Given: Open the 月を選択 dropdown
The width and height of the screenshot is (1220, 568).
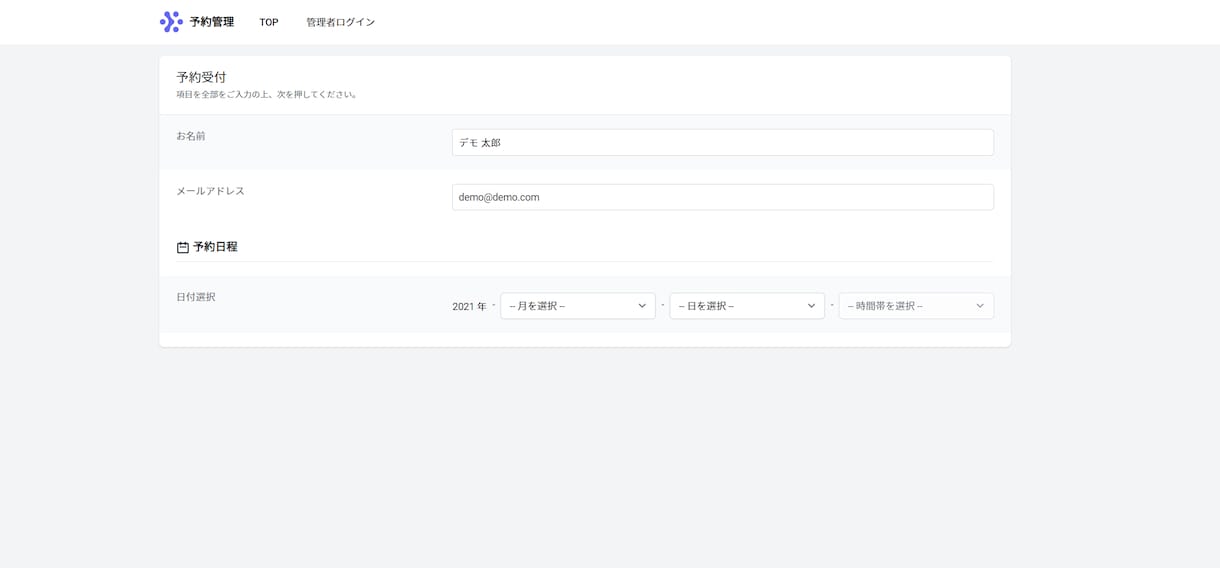Looking at the screenshot, I should coord(578,306).
